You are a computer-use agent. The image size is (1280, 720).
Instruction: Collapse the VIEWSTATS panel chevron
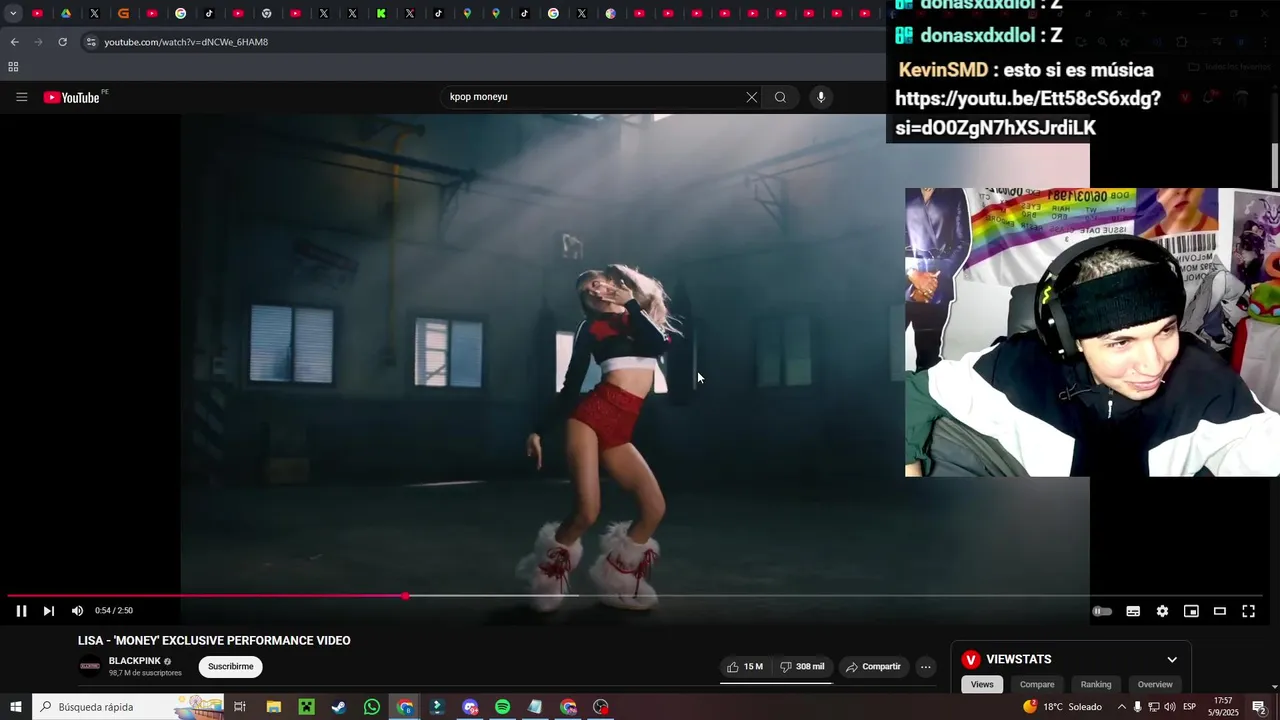[x=1172, y=659]
